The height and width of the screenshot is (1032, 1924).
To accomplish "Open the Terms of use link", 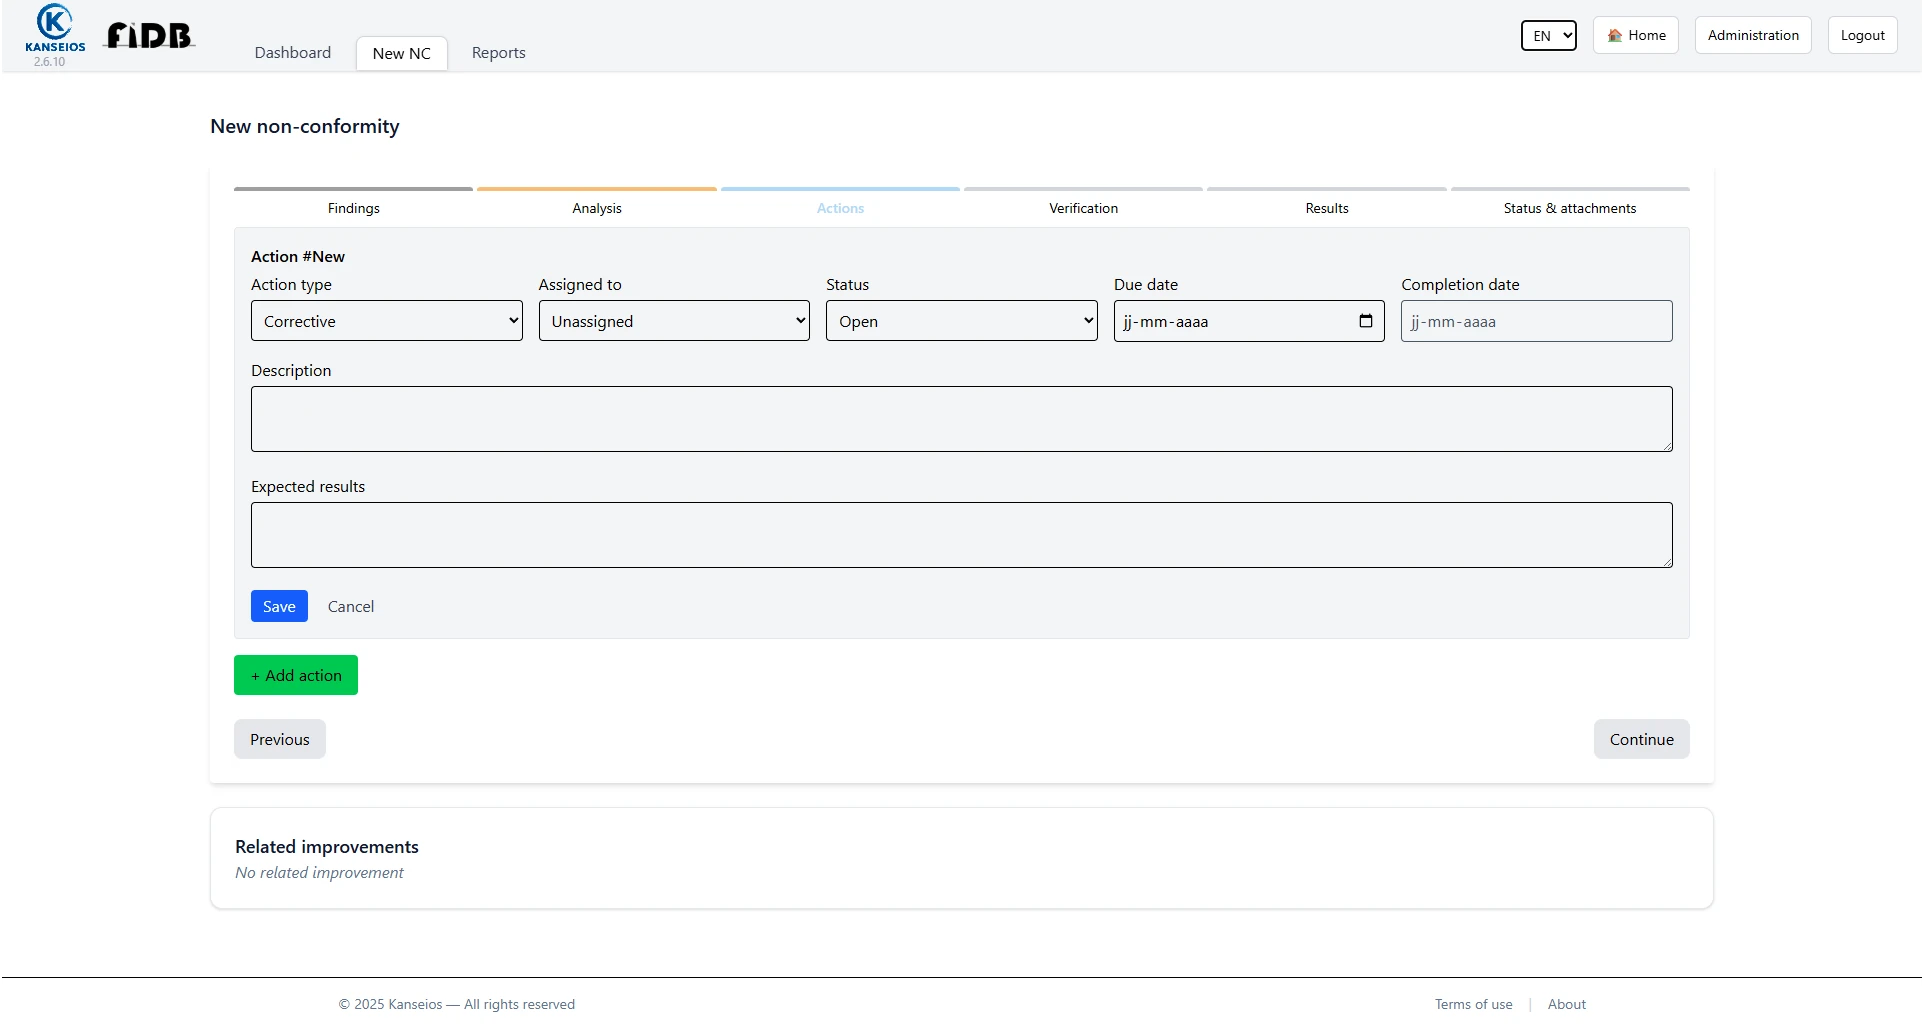I will 1473,1004.
